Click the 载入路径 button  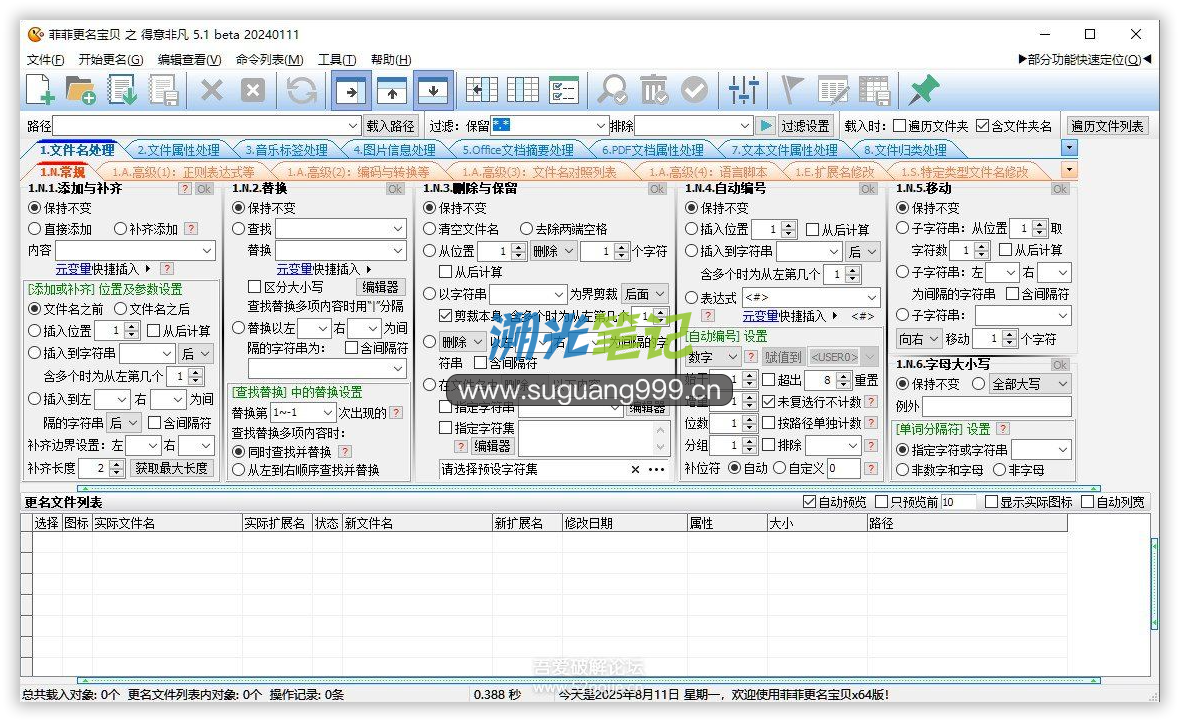click(x=390, y=126)
